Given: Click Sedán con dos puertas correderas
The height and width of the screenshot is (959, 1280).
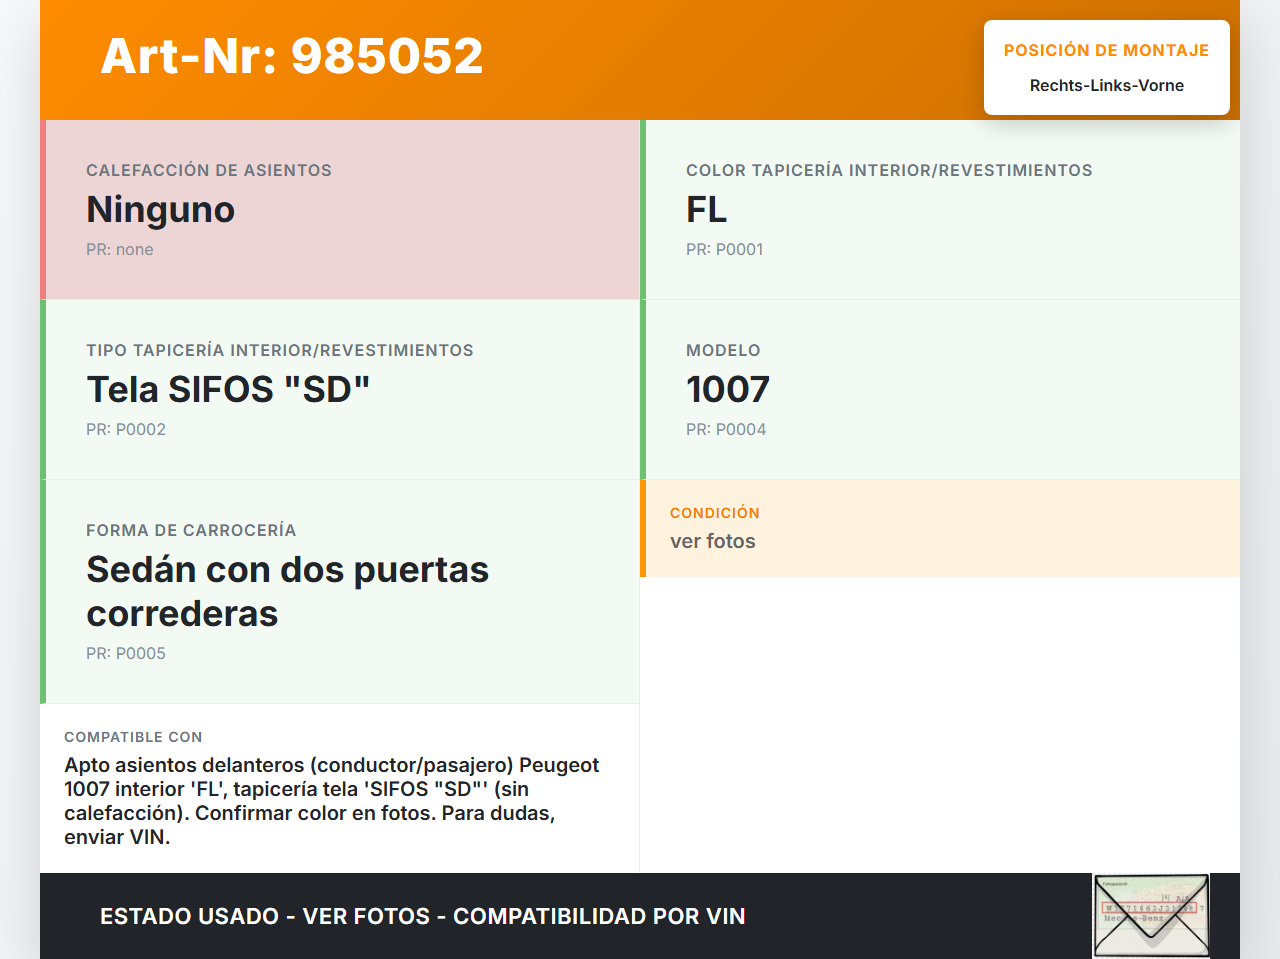Looking at the screenshot, I should pos(287,591).
